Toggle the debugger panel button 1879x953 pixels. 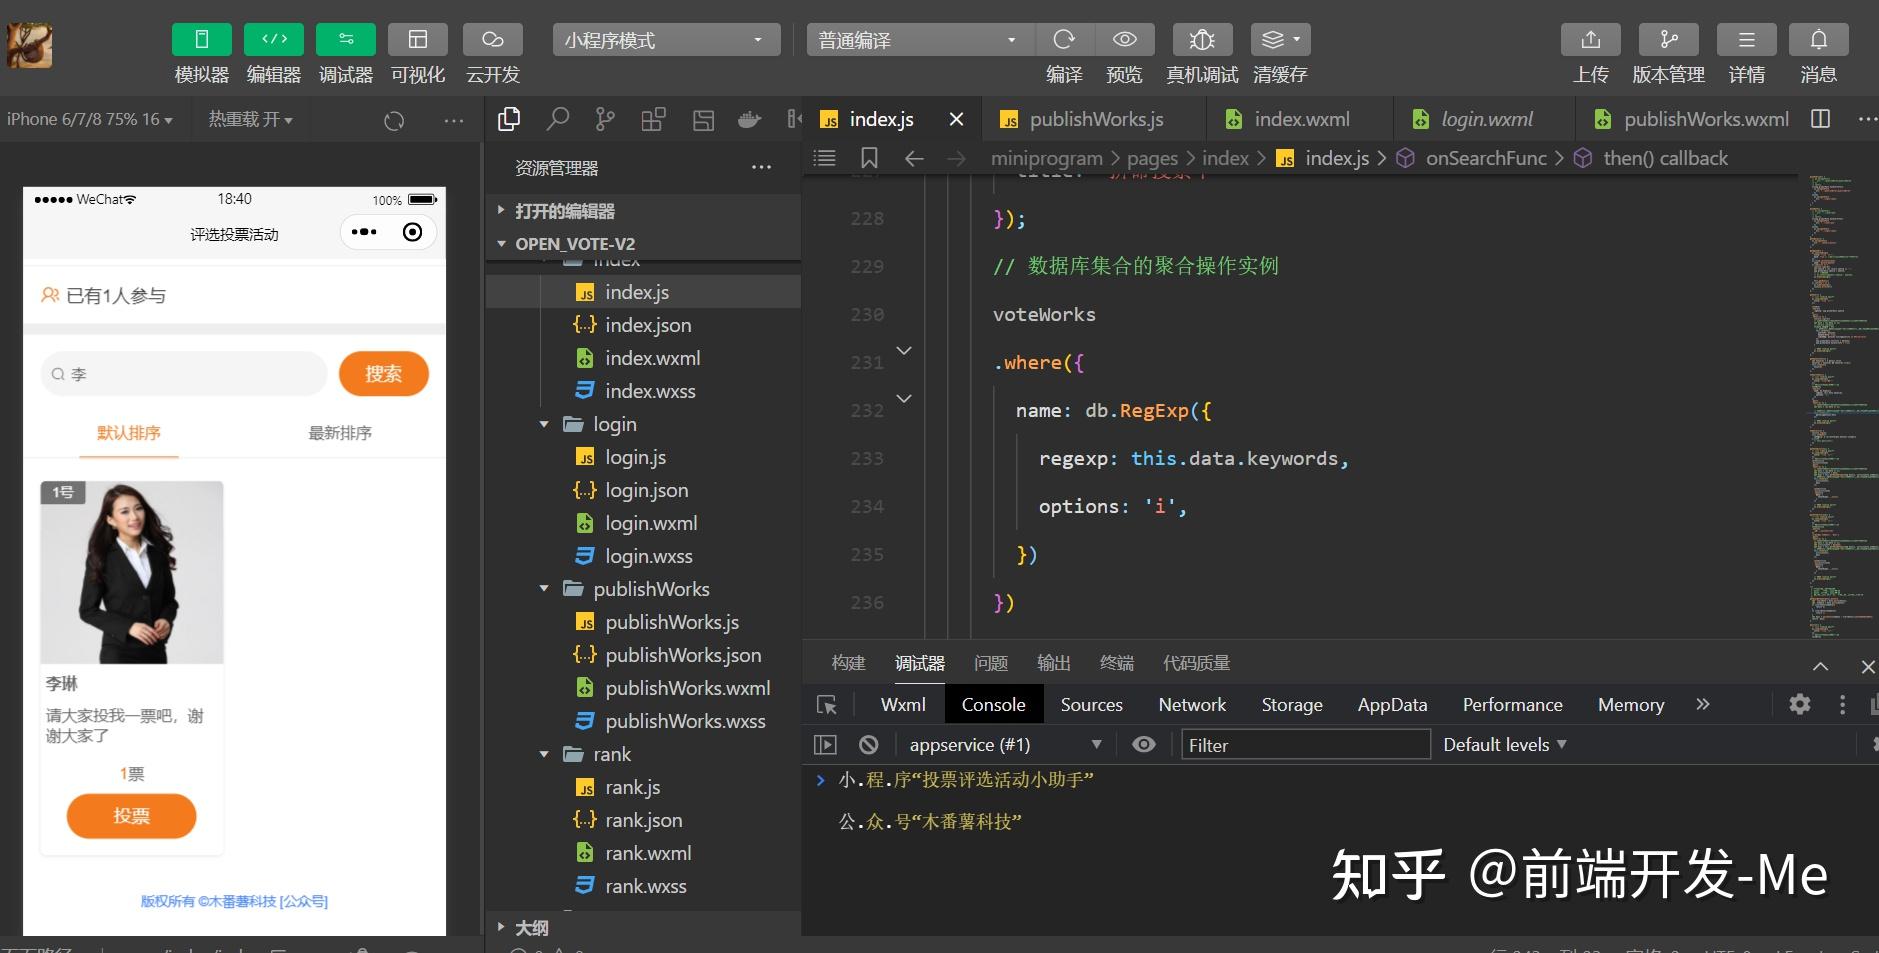(346, 39)
